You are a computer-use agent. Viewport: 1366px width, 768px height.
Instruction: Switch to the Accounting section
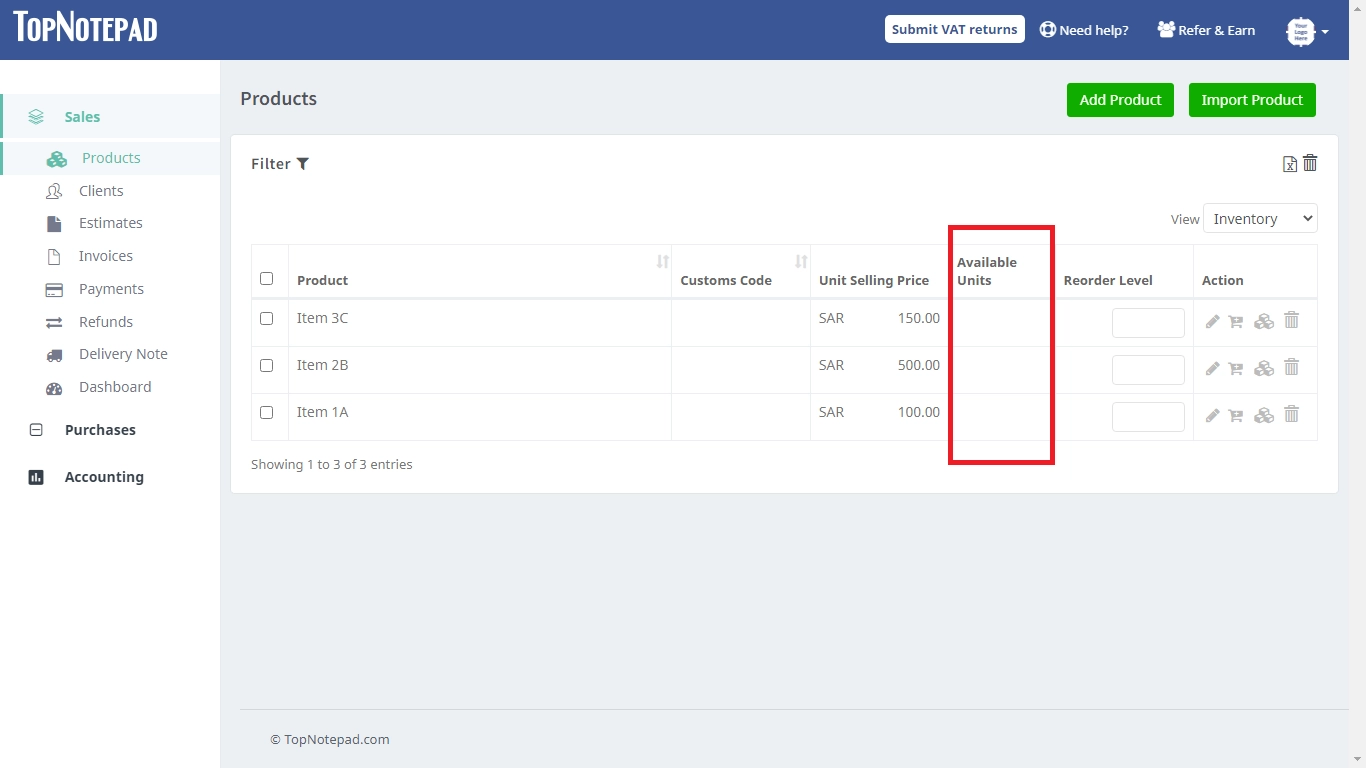(104, 477)
